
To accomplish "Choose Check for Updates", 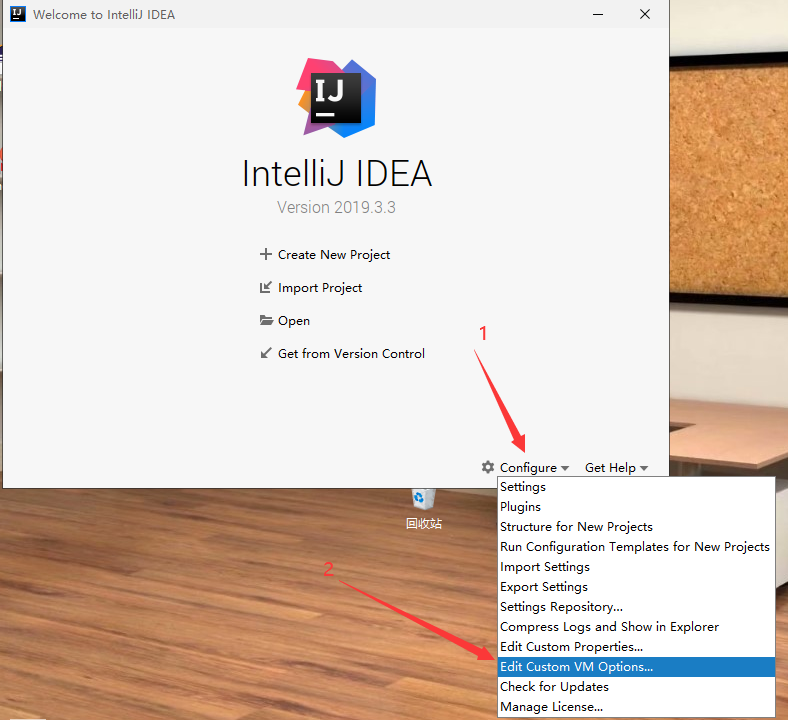I will pos(636,687).
